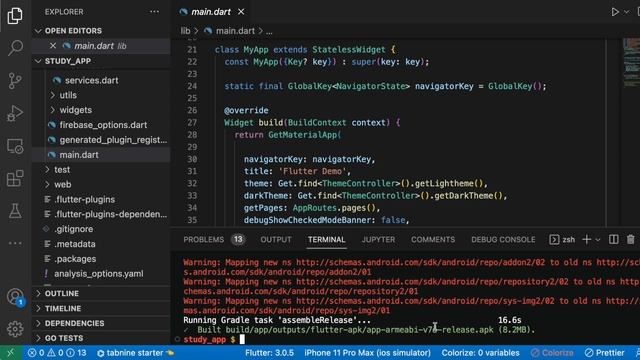The height and width of the screenshot is (360, 640).
Task: Close the main.dart editor tab
Action: (x=241, y=12)
